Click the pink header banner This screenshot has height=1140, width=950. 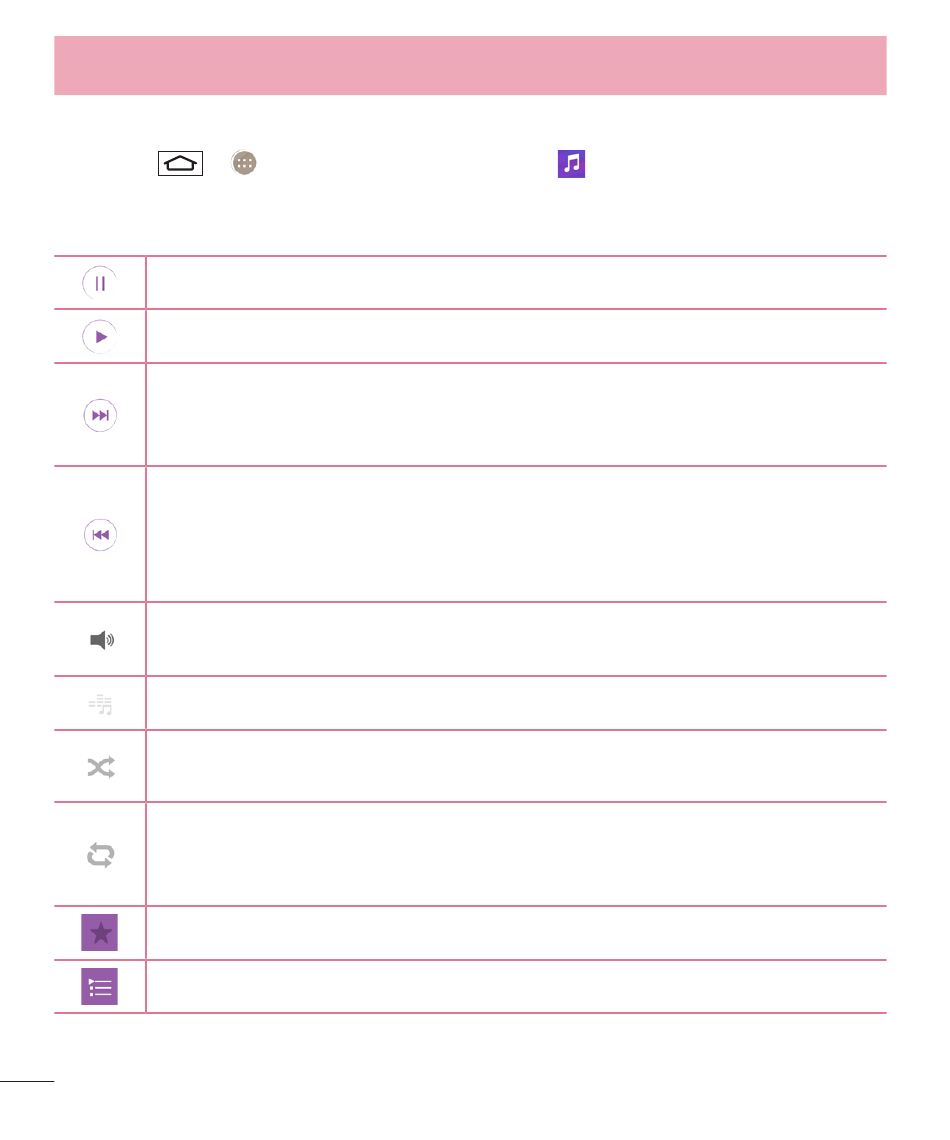click(x=470, y=65)
